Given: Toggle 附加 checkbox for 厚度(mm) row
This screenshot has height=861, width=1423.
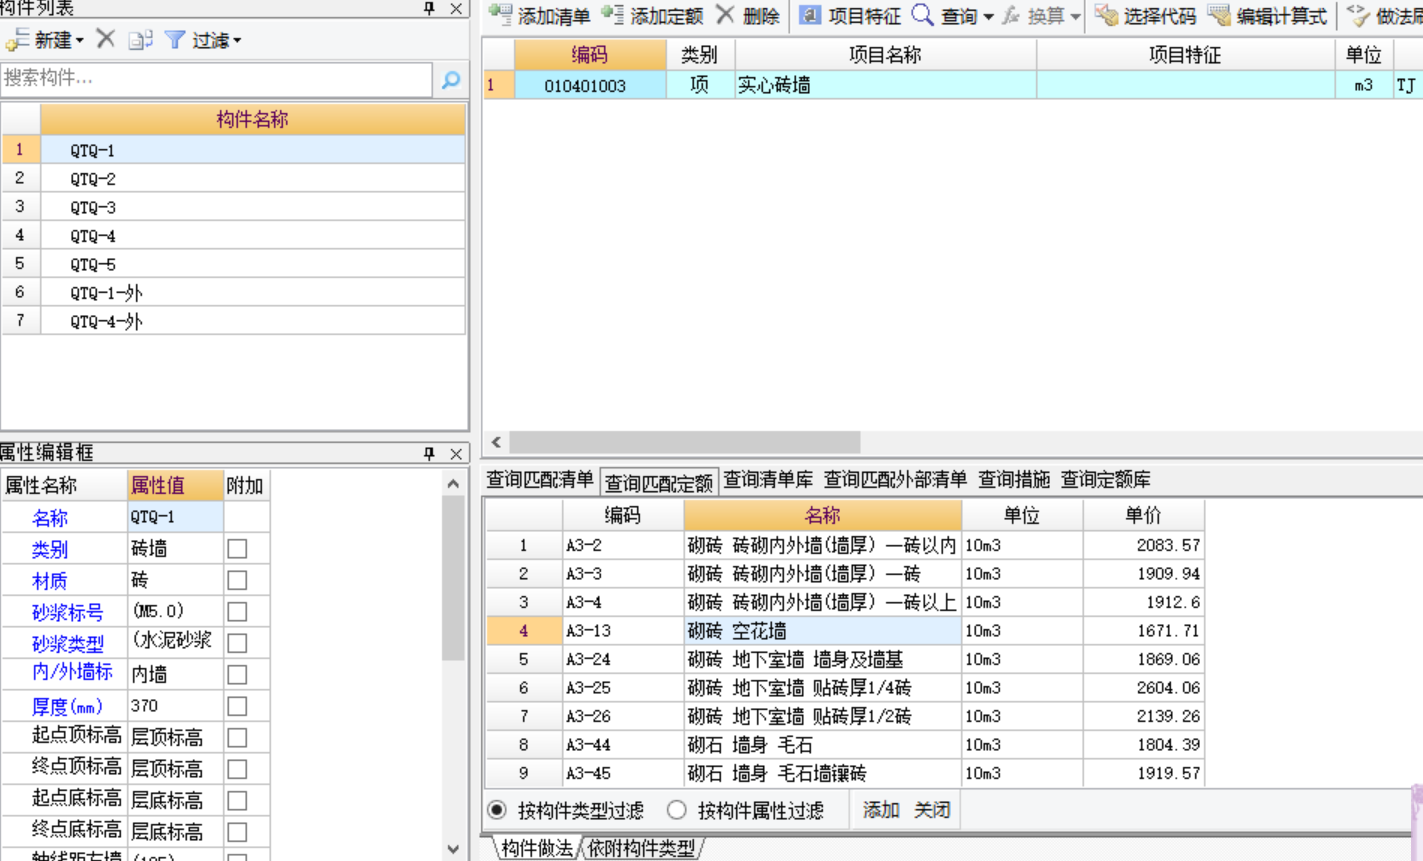Looking at the screenshot, I should pyautogui.click(x=237, y=706).
